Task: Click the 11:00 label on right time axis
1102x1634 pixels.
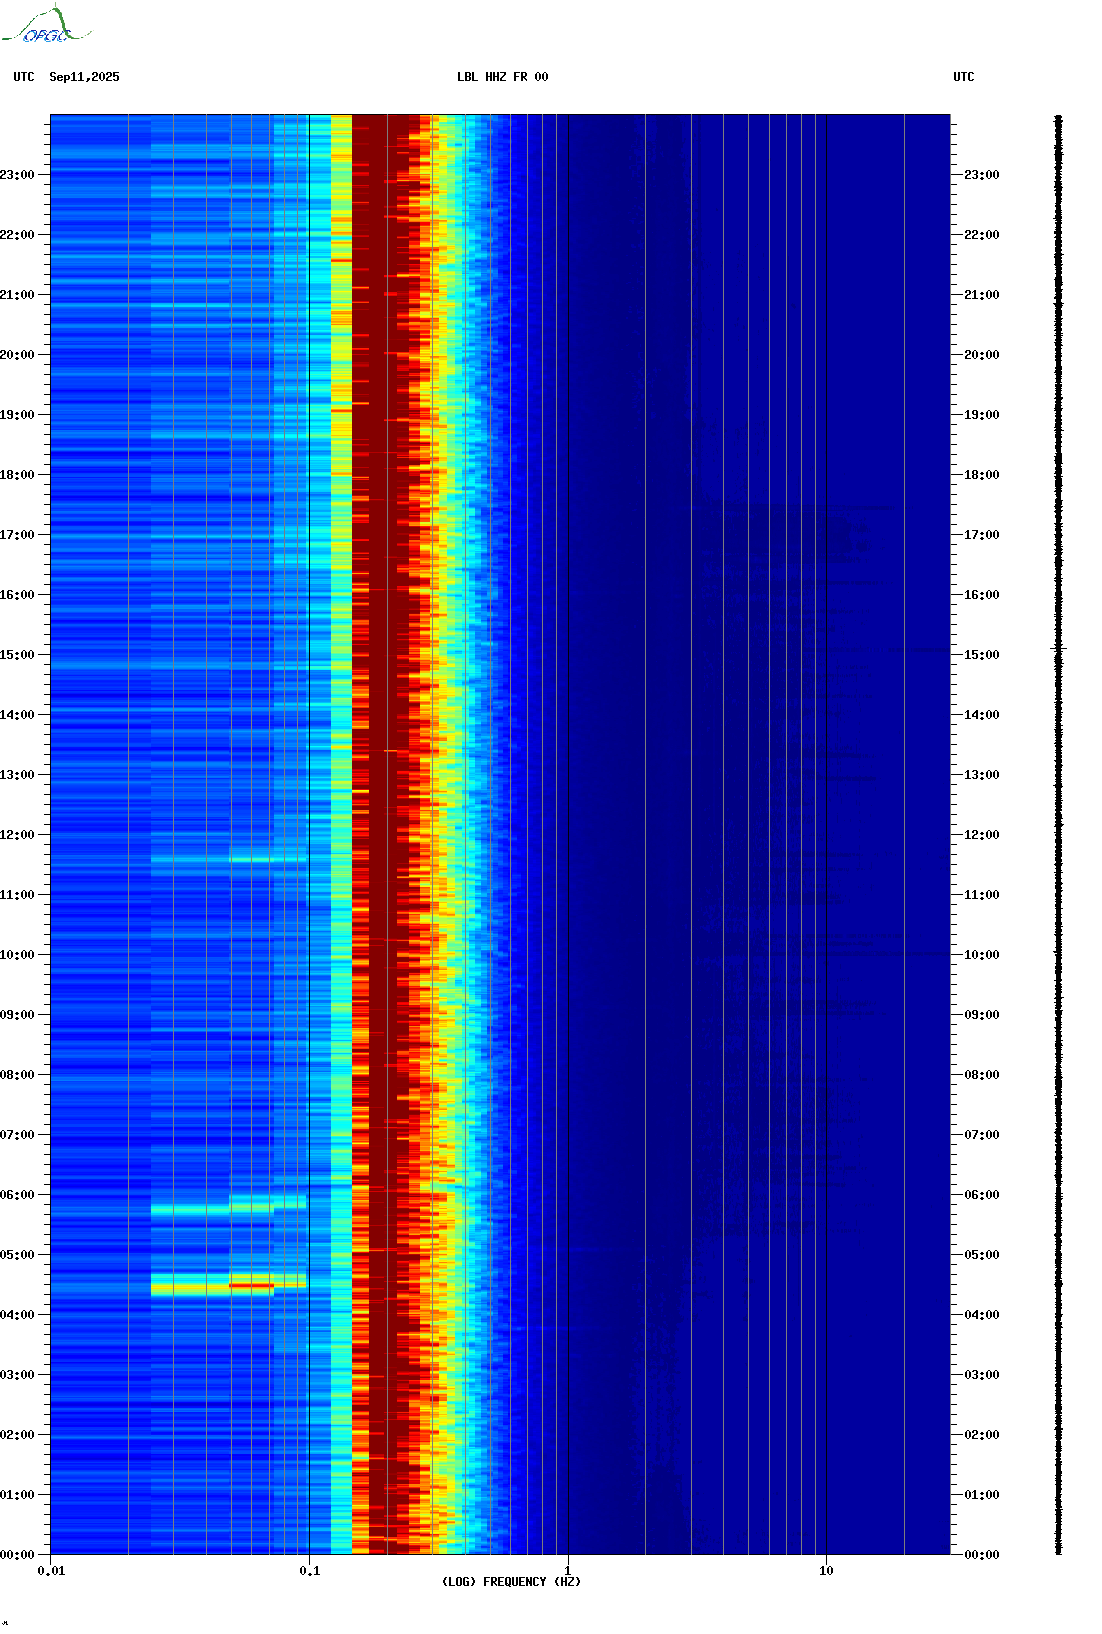Action: 982,895
